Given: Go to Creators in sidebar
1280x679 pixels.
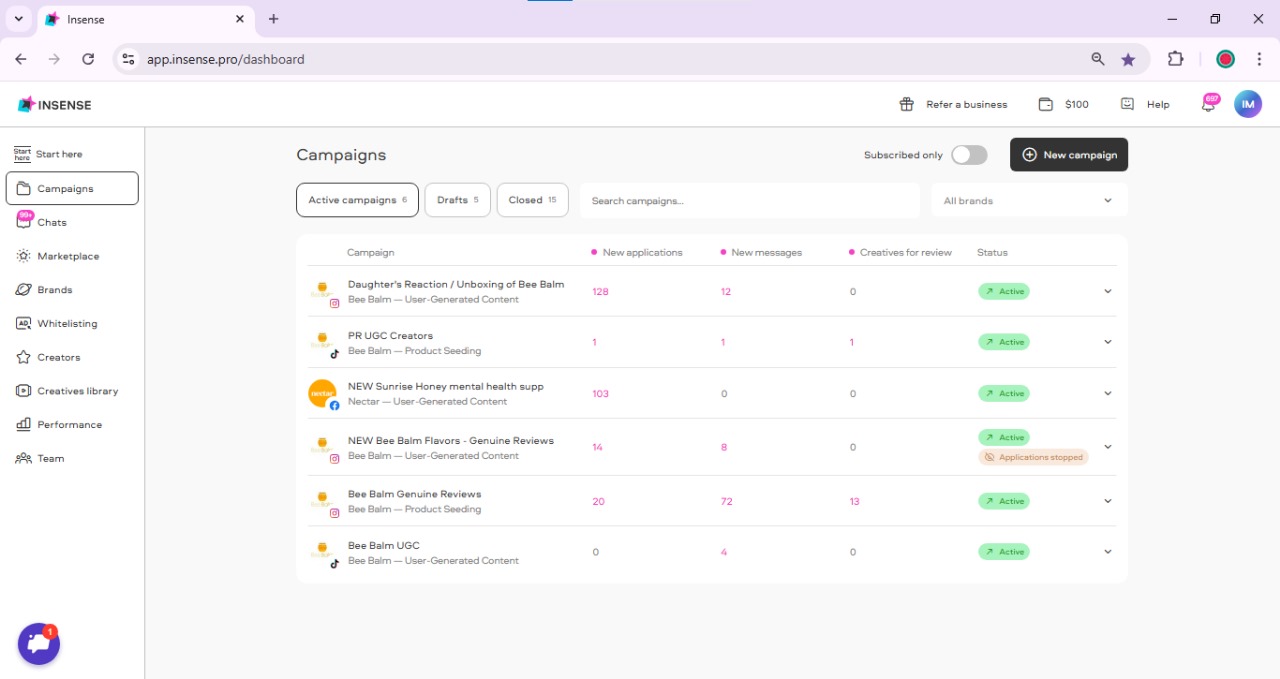Looking at the screenshot, I should (x=72, y=357).
